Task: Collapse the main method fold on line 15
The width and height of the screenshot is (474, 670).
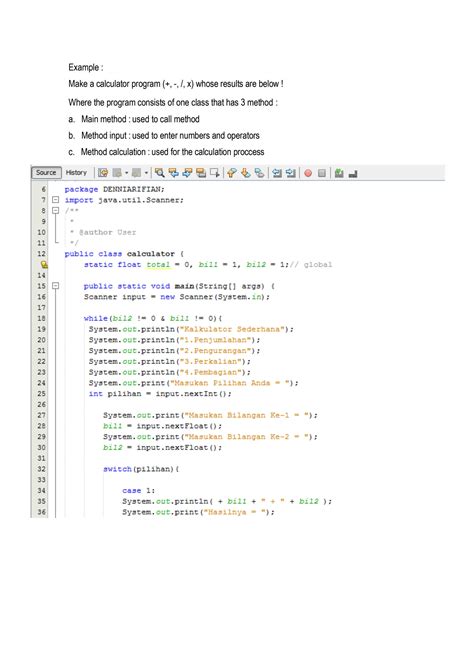Action: tap(55, 286)
